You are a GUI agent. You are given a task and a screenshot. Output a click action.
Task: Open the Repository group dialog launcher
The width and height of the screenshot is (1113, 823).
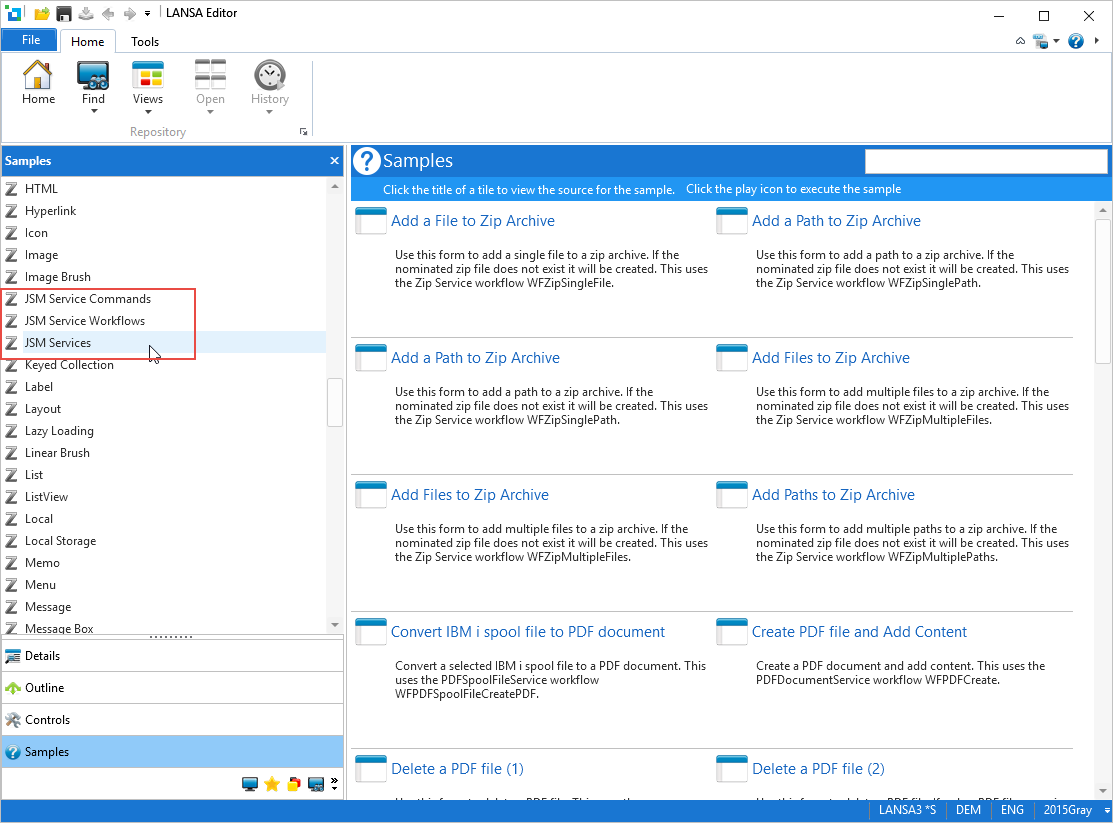pyautogui.click(x=303, y=132)
